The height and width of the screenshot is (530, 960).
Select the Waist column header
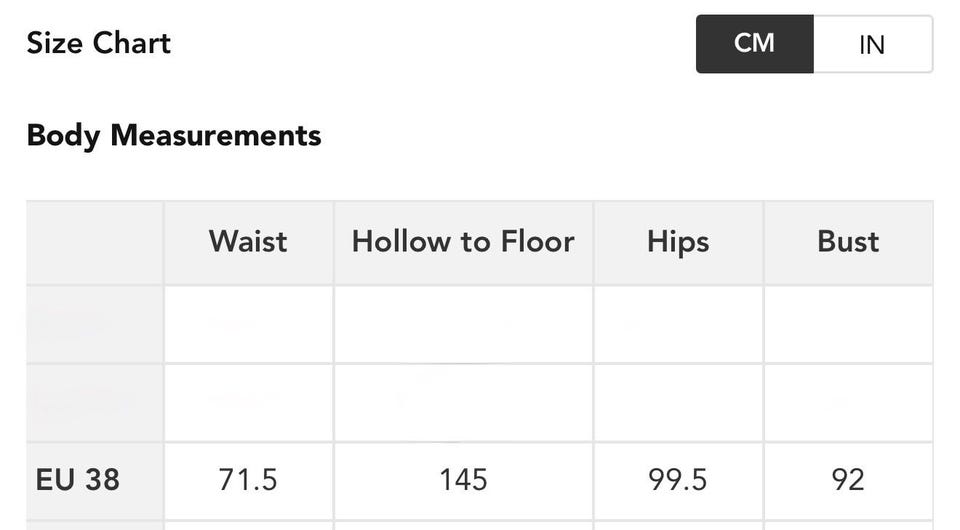[x=249, y=242]
